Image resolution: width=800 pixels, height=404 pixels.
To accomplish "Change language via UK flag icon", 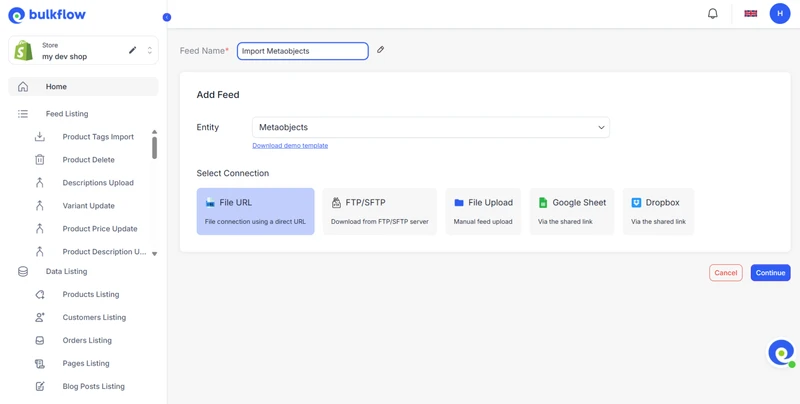I will 751,14.
